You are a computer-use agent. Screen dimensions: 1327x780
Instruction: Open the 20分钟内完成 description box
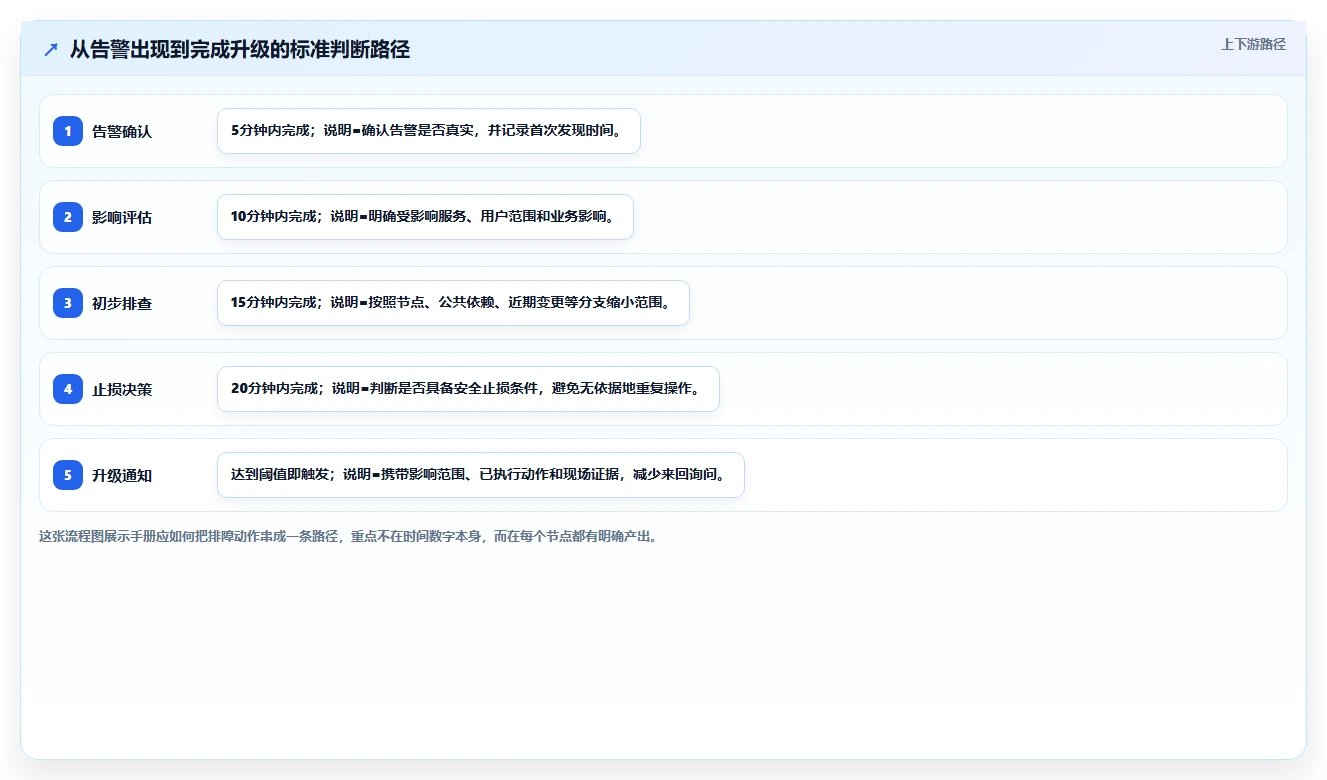[468, 389]
